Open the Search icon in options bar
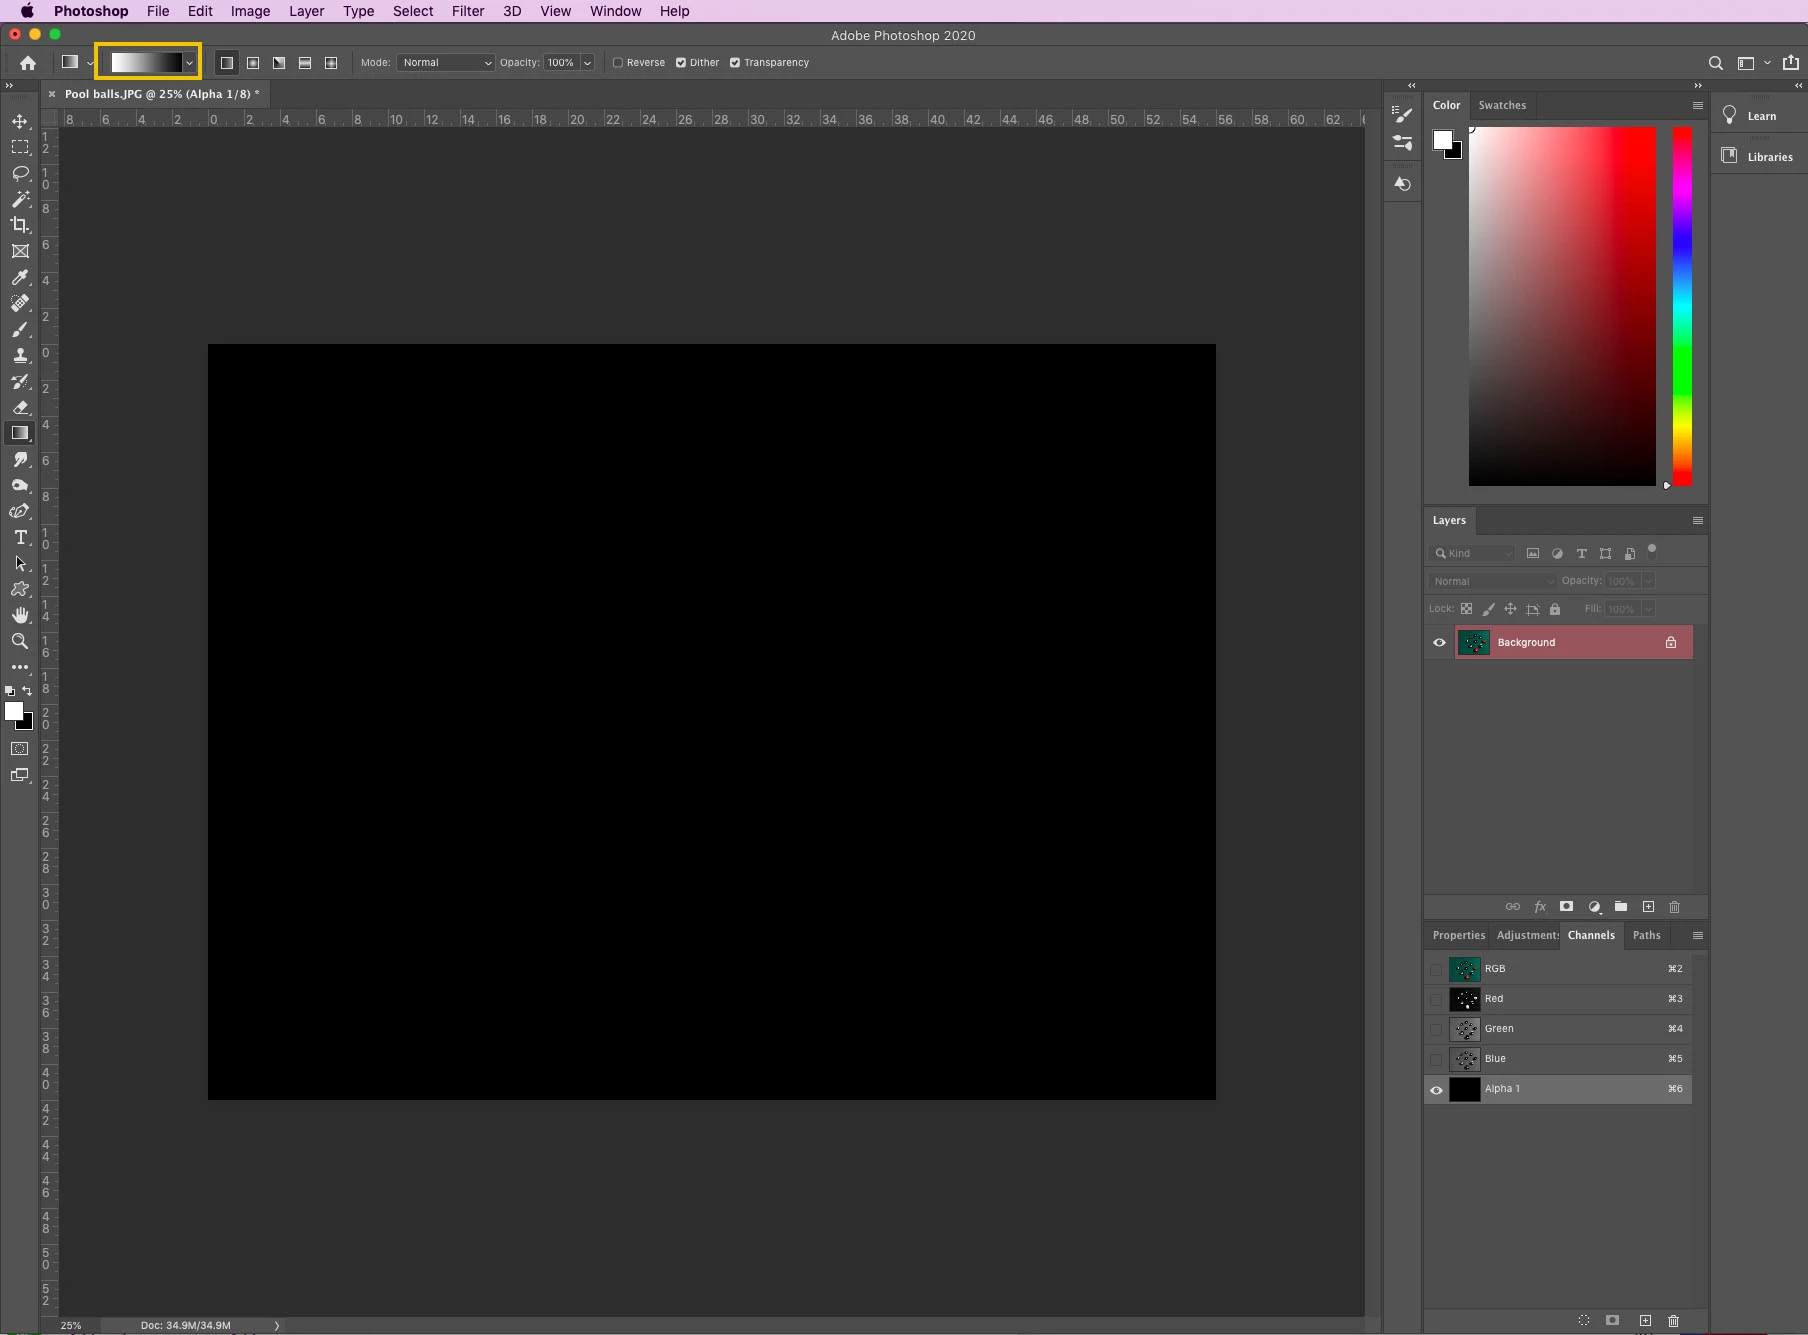This screenshot has width=1808, height=1335. pos(1716,63)
